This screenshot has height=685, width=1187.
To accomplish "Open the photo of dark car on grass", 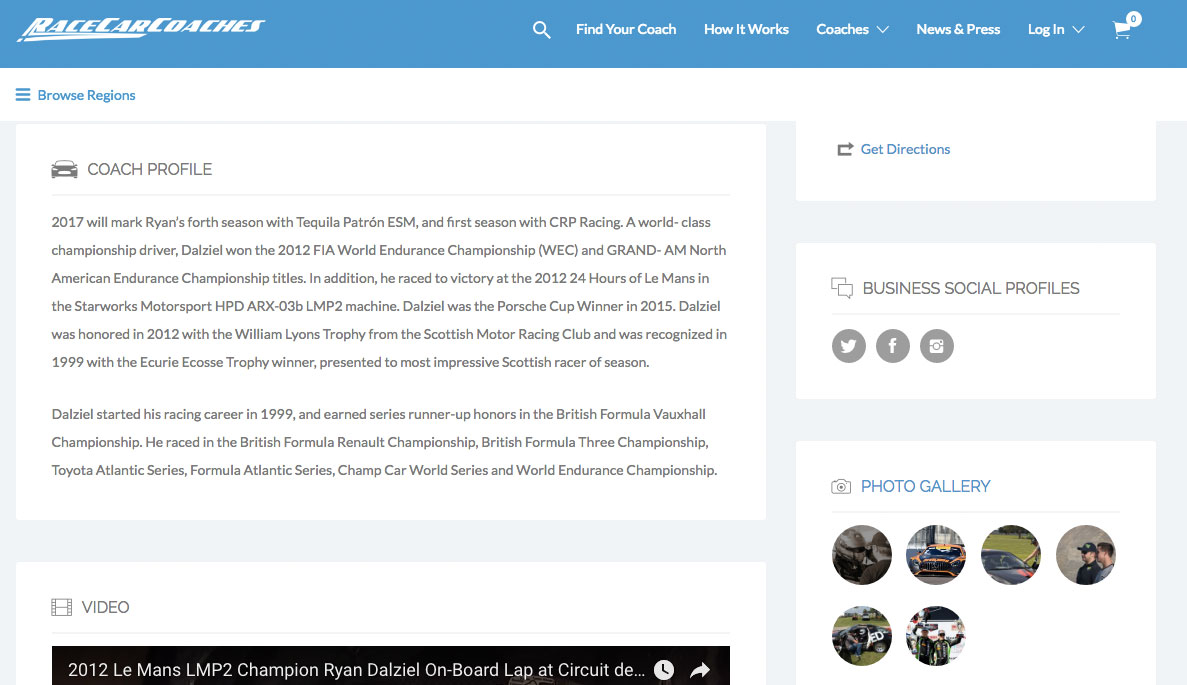I will click(x=1011, y=555).
